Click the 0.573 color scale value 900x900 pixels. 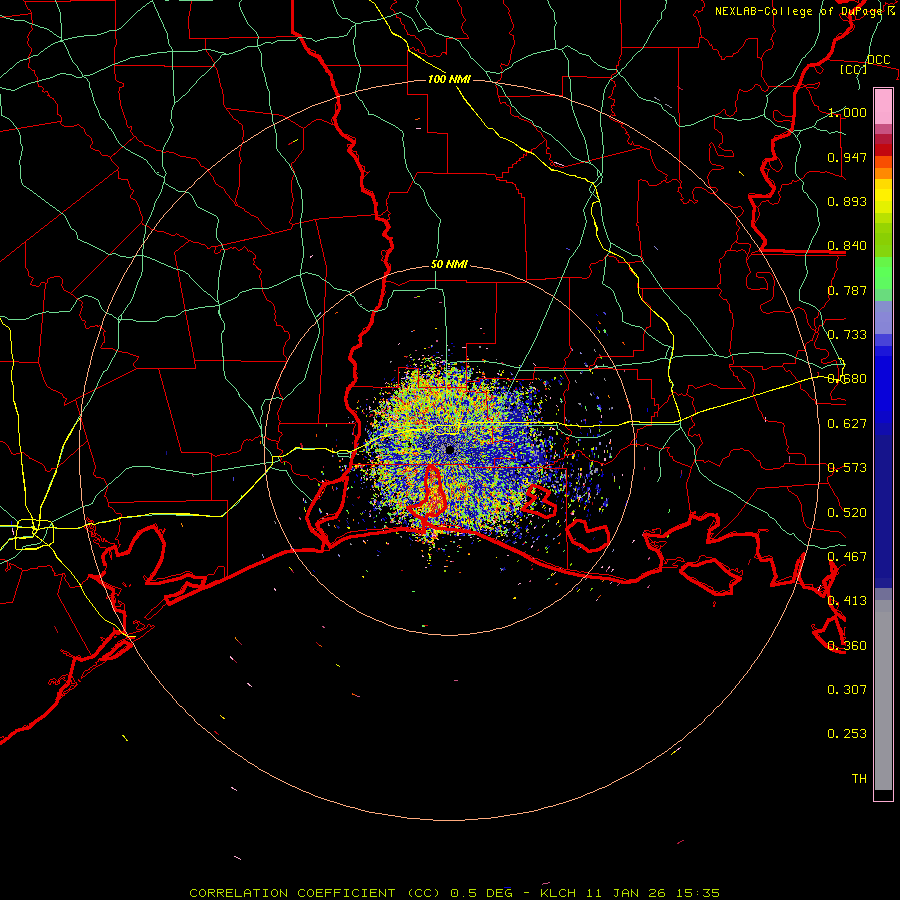[847, 468]
